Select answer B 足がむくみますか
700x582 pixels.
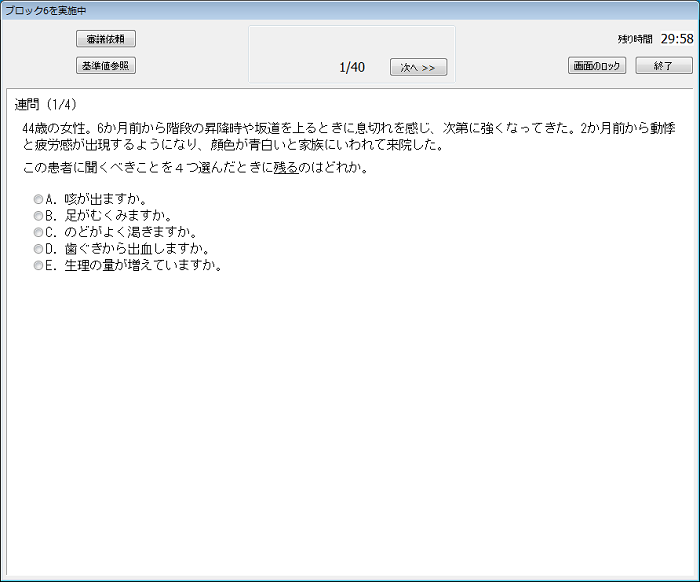point(38,216)
